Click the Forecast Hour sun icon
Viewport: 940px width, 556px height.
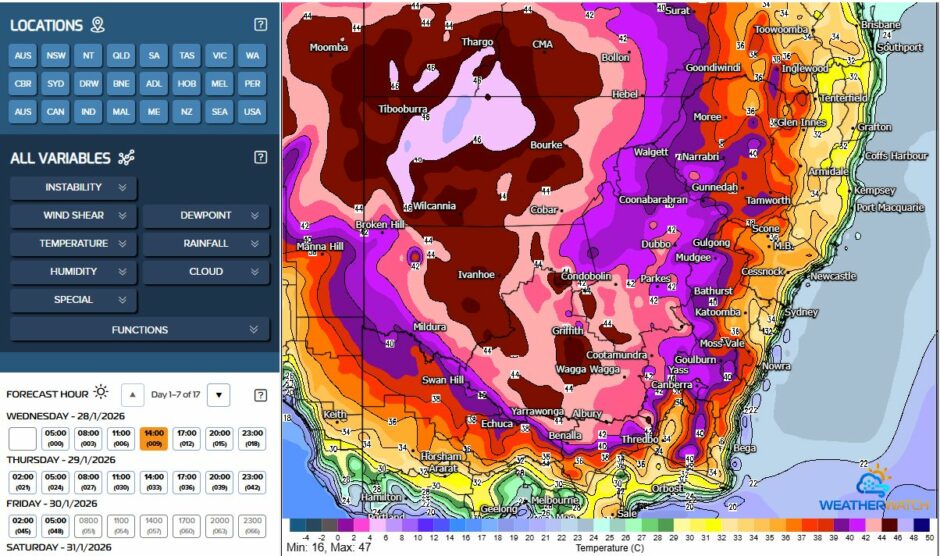[x=100, y=392]
